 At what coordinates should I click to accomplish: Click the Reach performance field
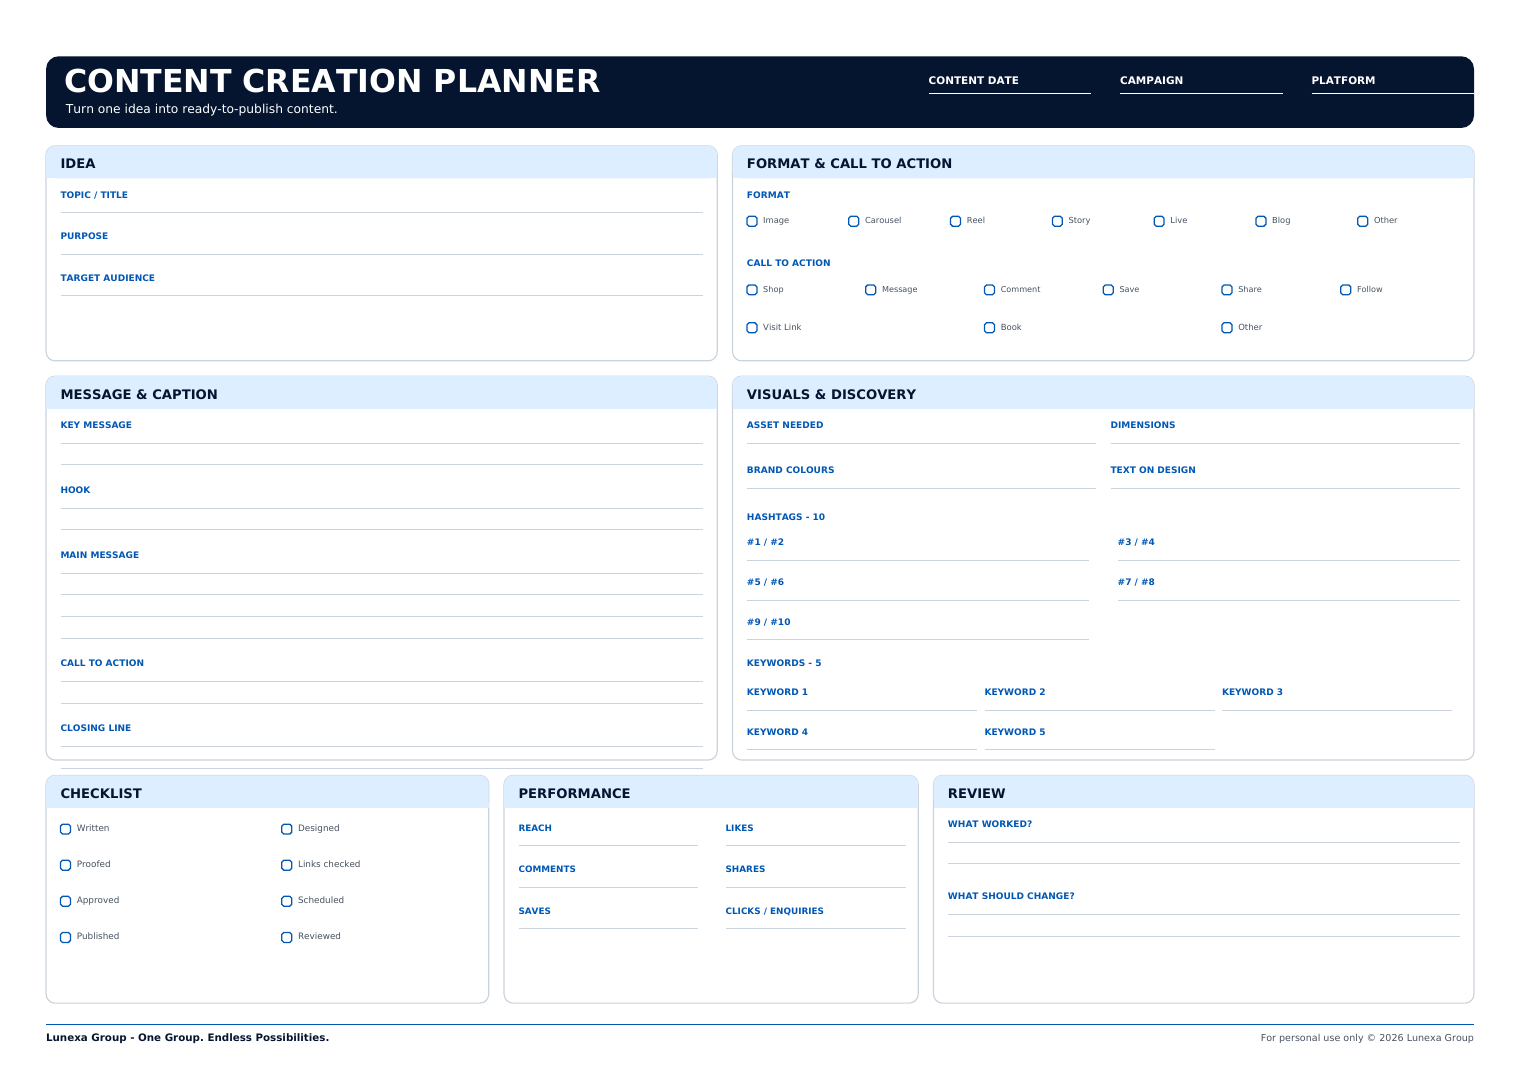pos(608,834)
